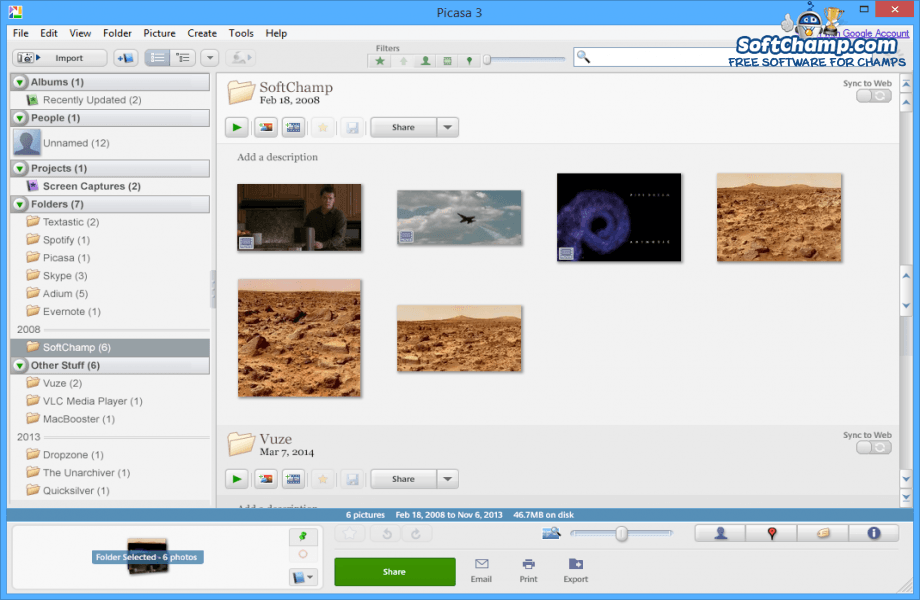Open the View menu
920x600 pixels.
[80, 33]
